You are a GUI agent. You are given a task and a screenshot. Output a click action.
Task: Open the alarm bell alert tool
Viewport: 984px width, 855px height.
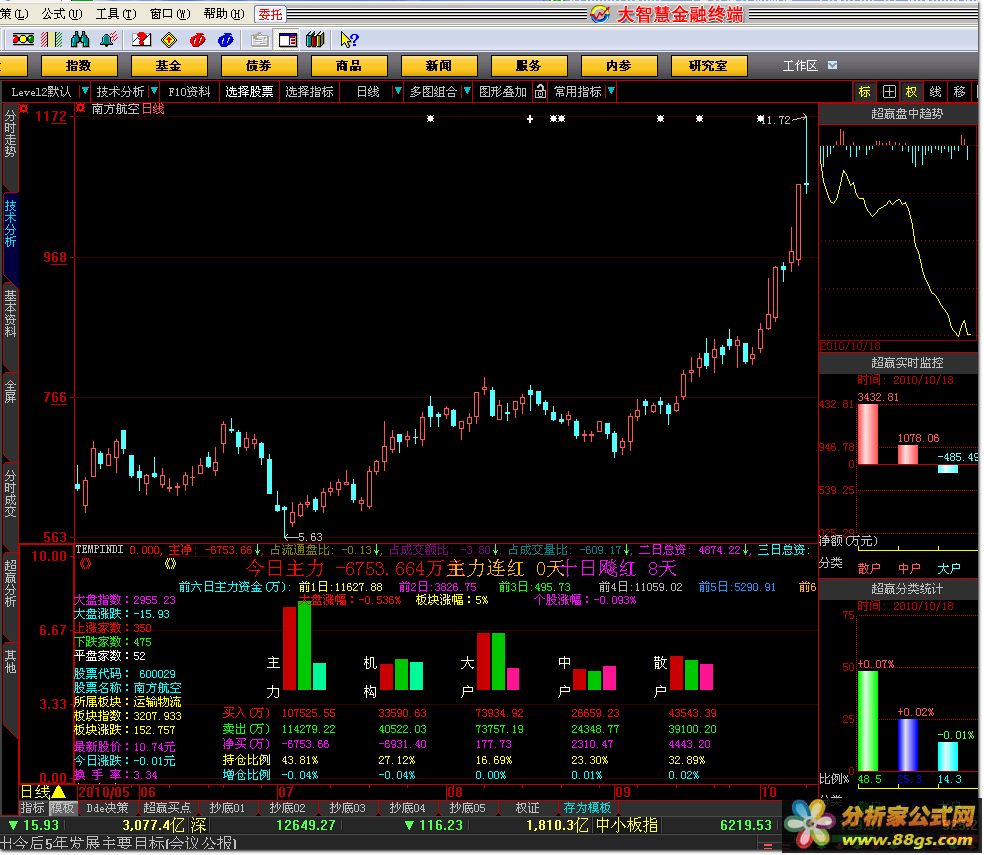pyautogui.click(x=108, y=40)
